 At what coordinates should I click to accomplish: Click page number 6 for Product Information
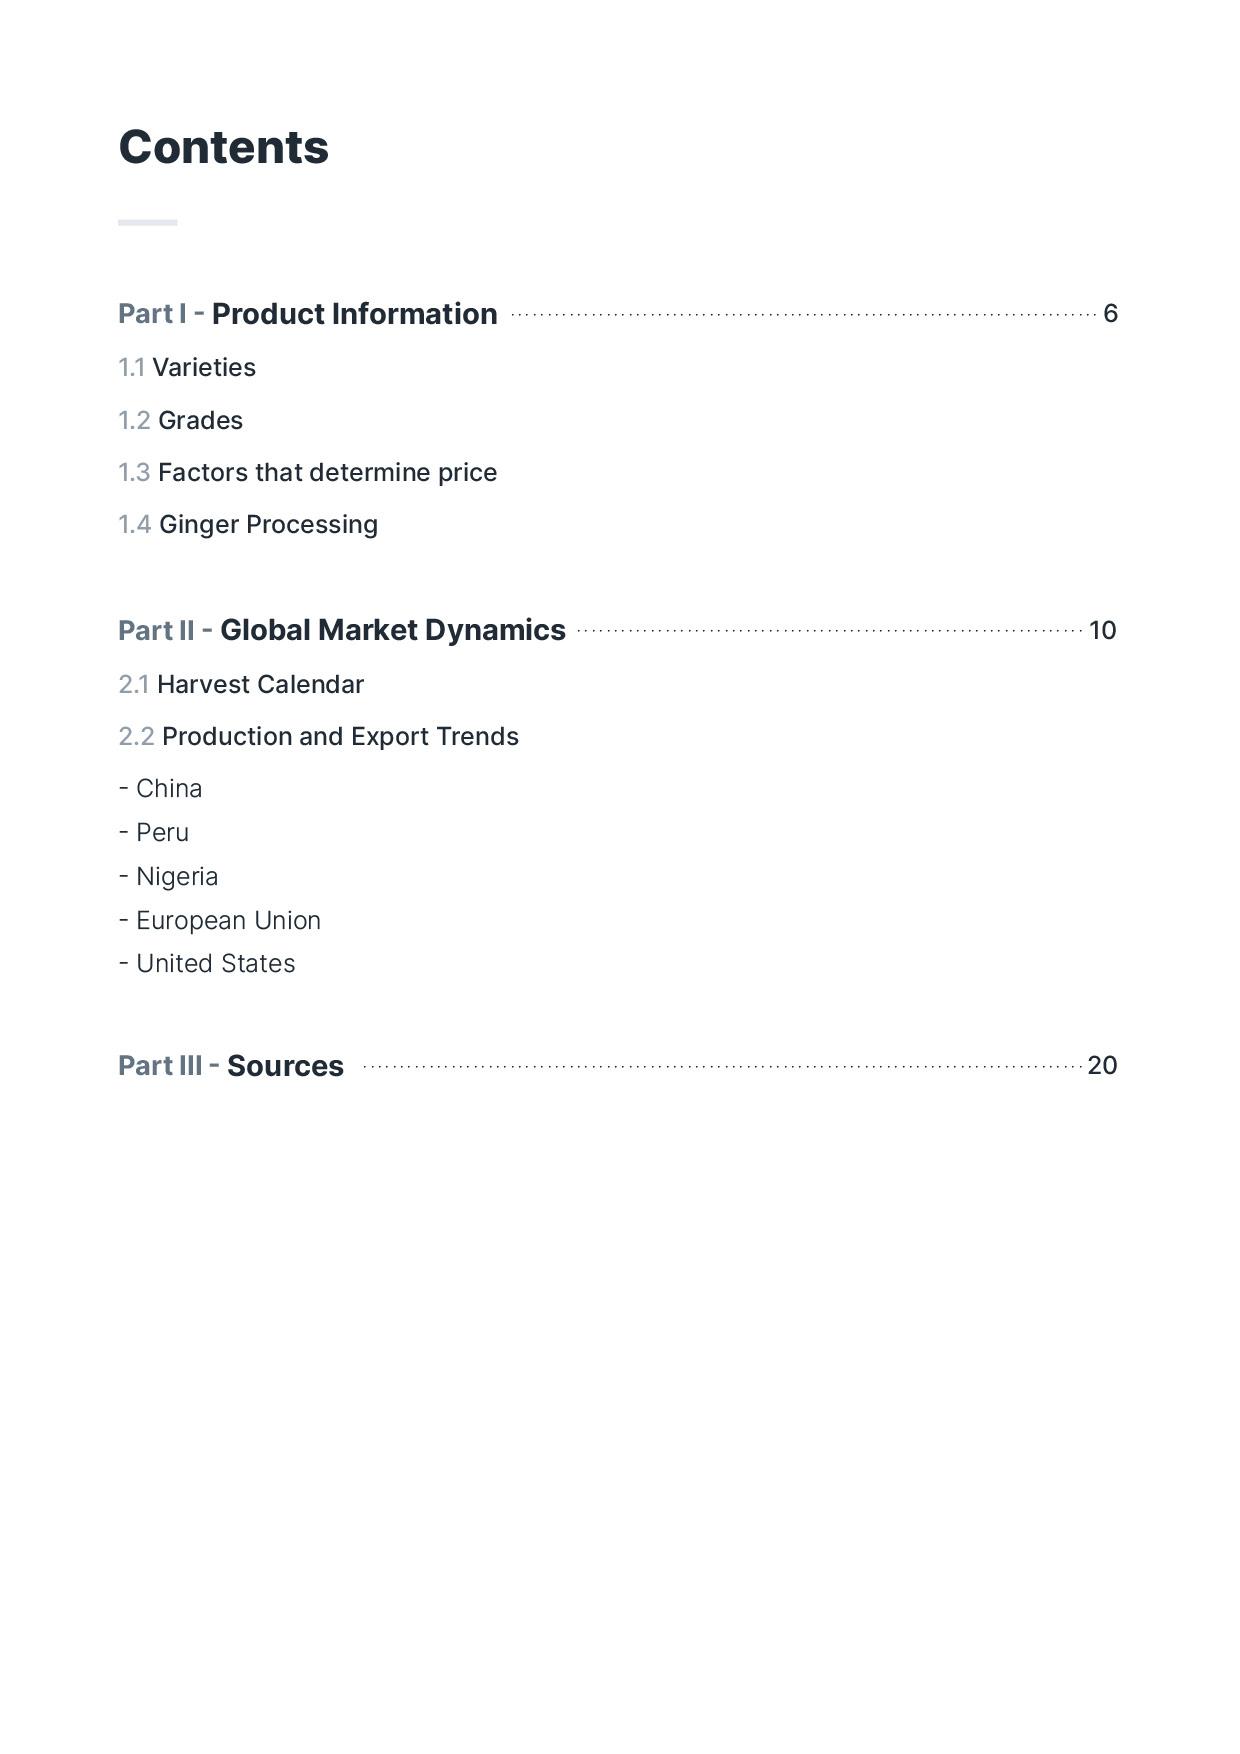click(x=1110, y=314)
